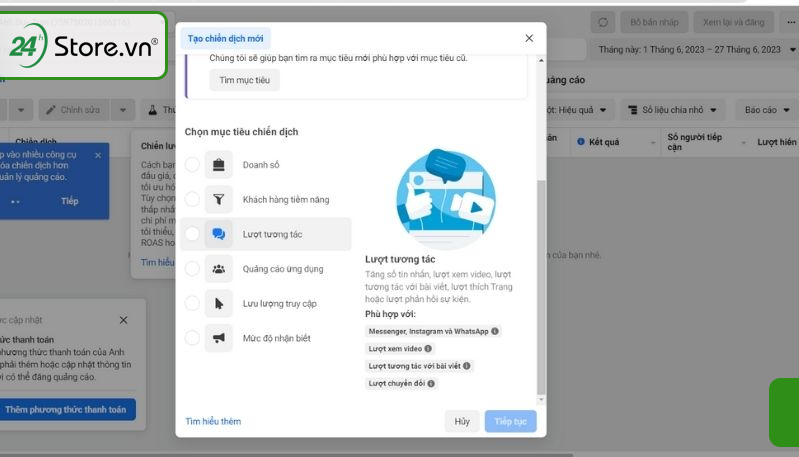The height and width of the screenshot is (457, 799).
Task: Click the Kết quả info icon
Action: [x=581, y=142]
